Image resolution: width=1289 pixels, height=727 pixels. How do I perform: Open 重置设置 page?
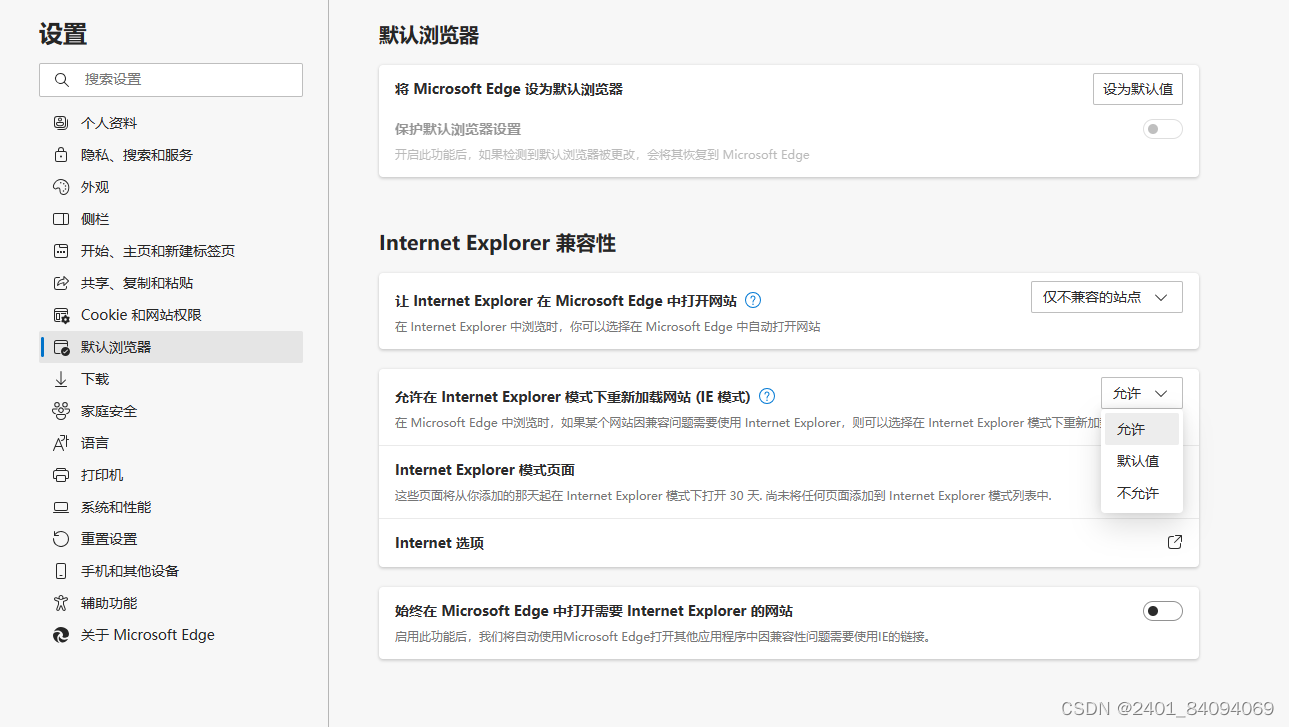171,539
